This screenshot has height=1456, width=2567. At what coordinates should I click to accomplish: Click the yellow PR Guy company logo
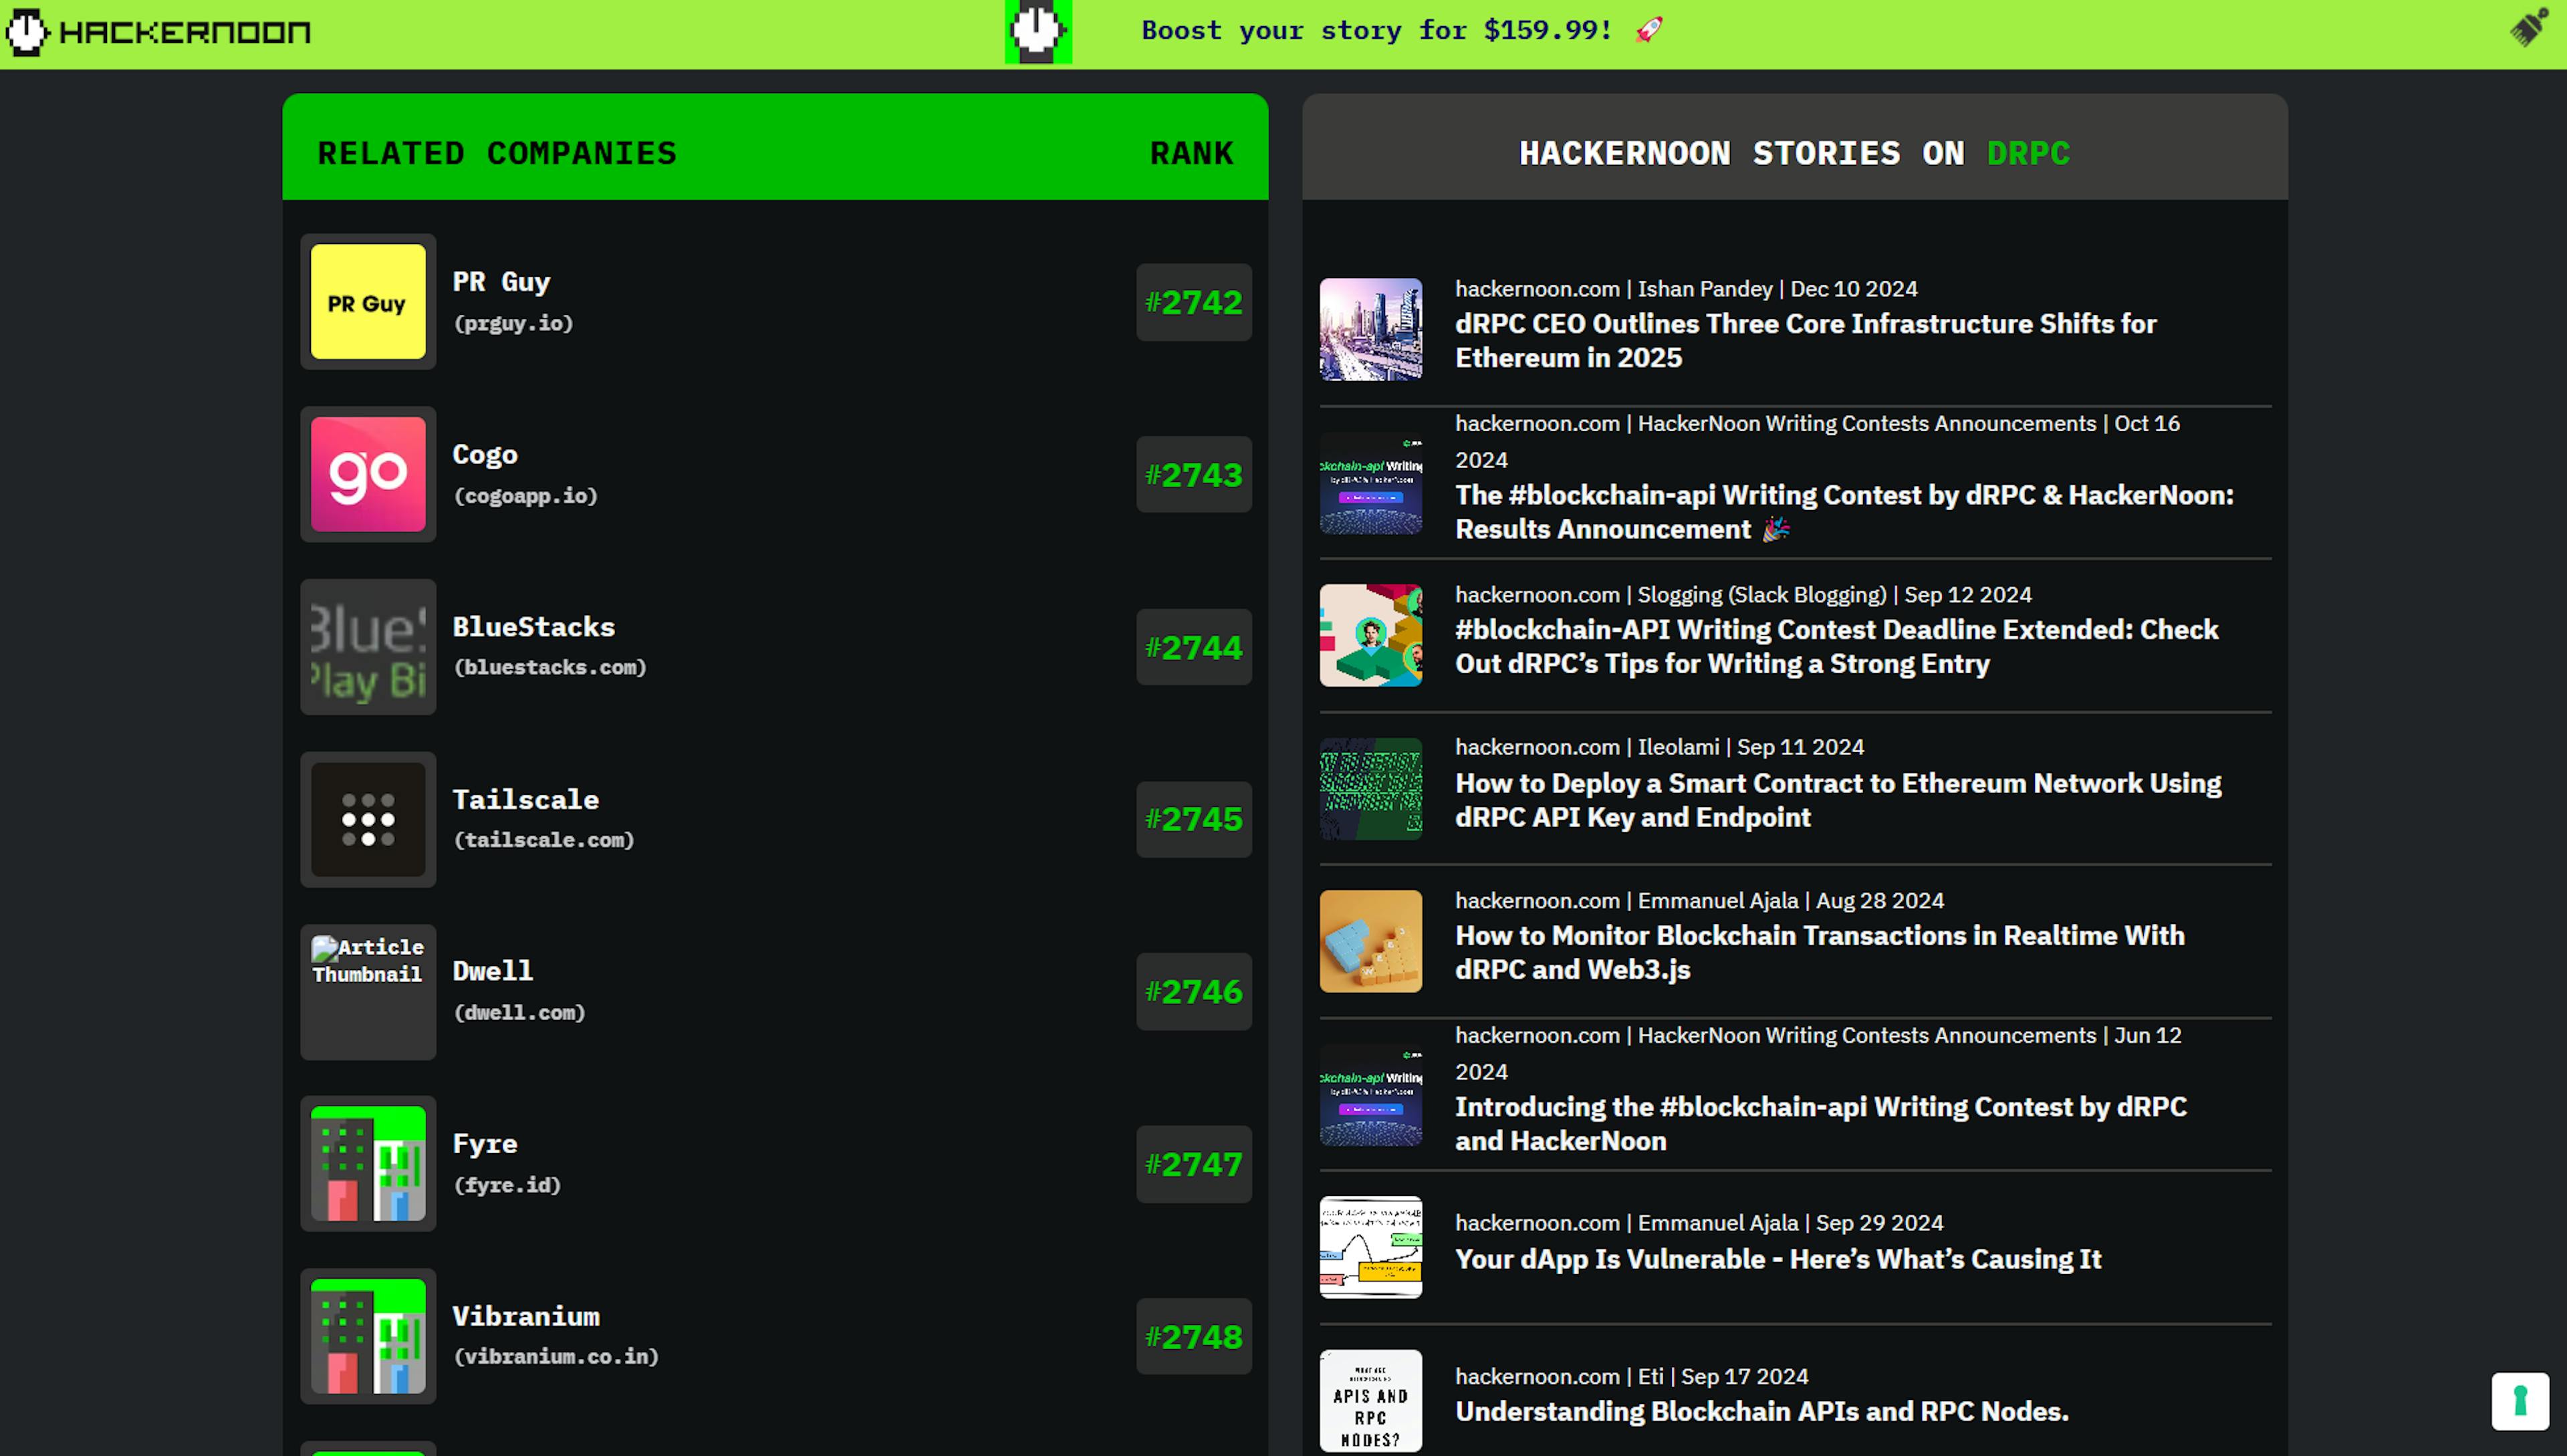(x=368, y=302)
